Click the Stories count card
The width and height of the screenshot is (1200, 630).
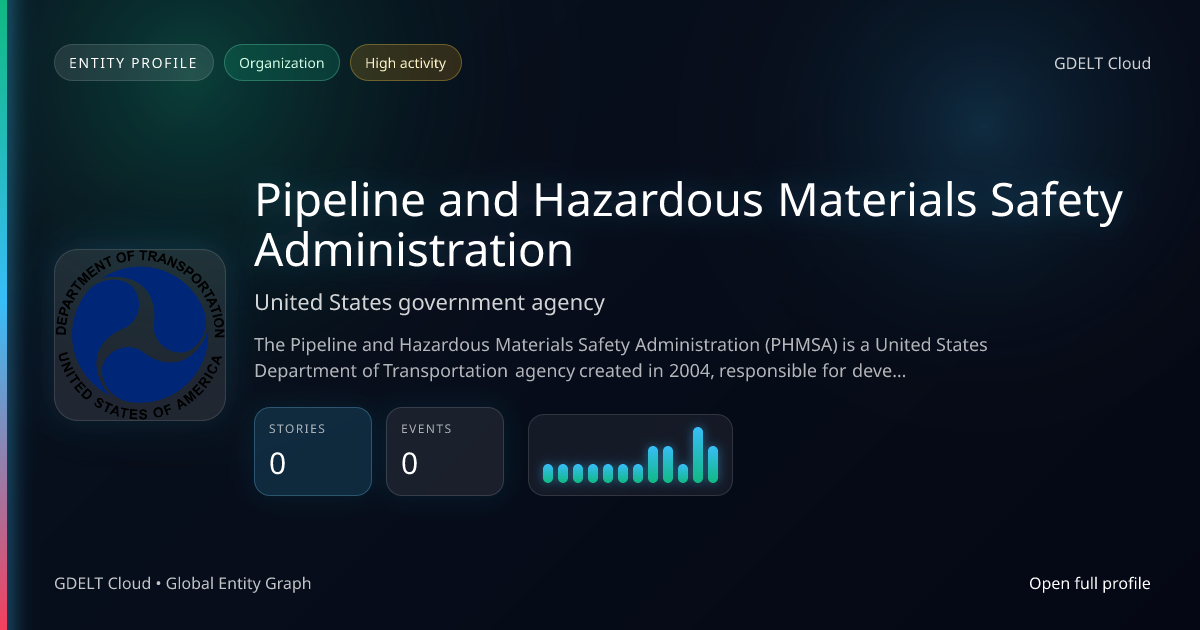tap(314, 451)
